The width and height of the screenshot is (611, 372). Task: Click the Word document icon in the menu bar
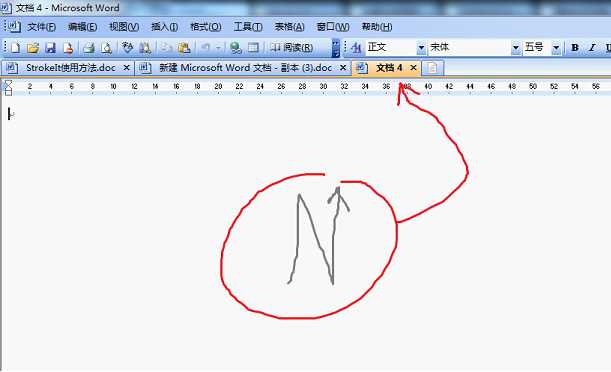click(x=14, y=26)
